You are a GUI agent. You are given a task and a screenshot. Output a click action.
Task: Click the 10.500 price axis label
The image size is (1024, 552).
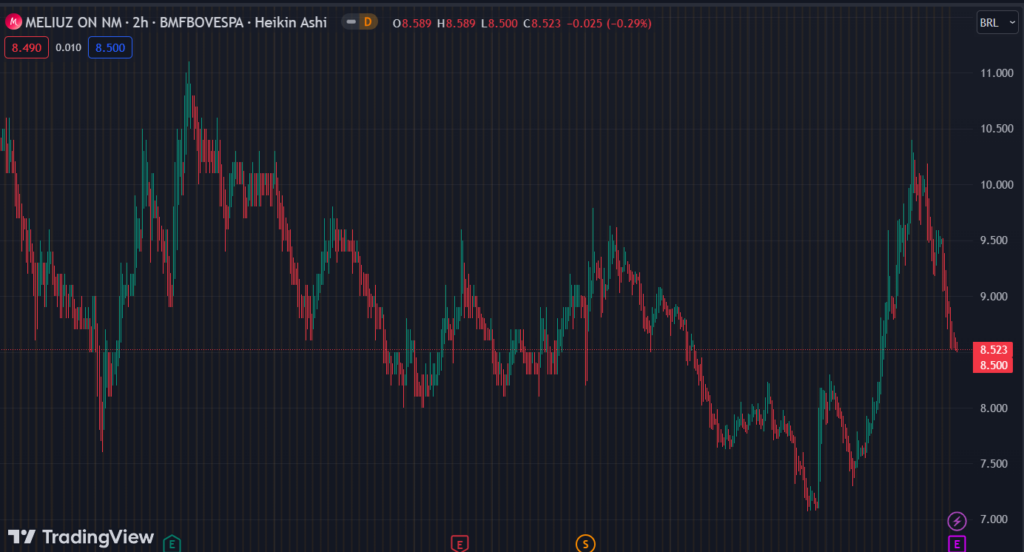click(997, 129)
